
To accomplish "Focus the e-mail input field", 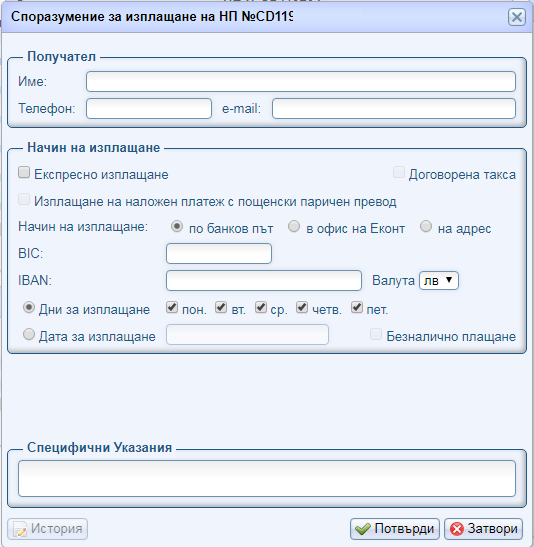I will pyautogui.click(x=394, y=108).
